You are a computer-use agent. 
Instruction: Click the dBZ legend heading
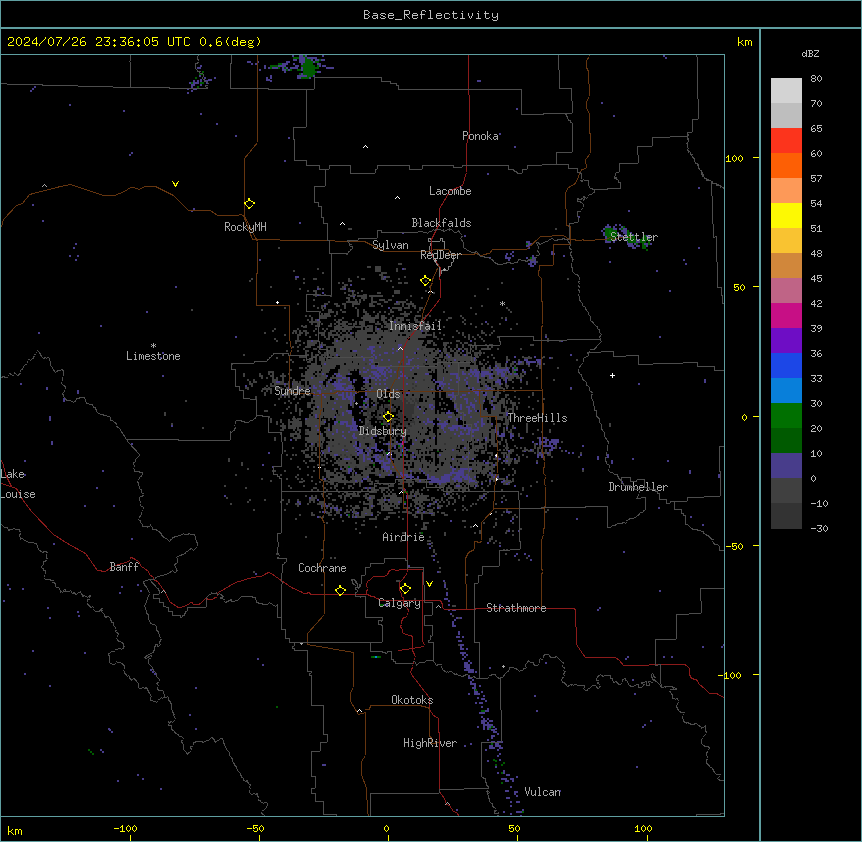pyautogui.click(x=810, y=54)
